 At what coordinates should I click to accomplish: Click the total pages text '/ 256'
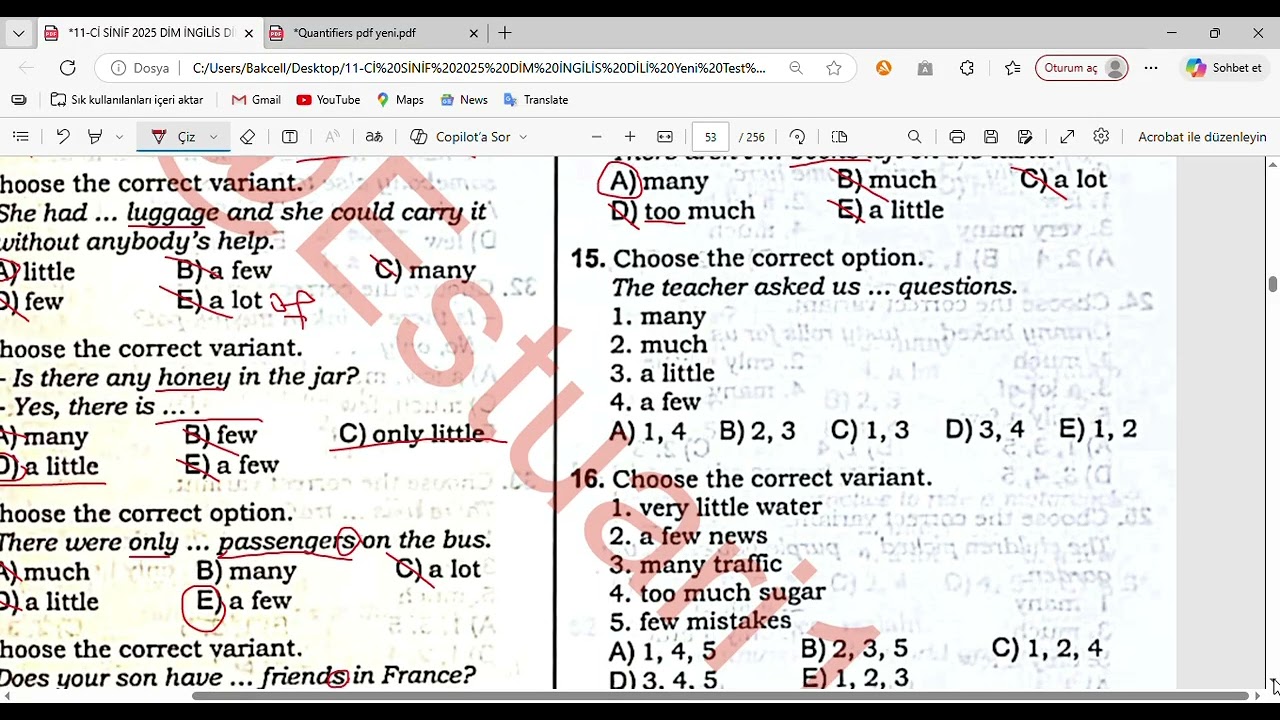752,137
